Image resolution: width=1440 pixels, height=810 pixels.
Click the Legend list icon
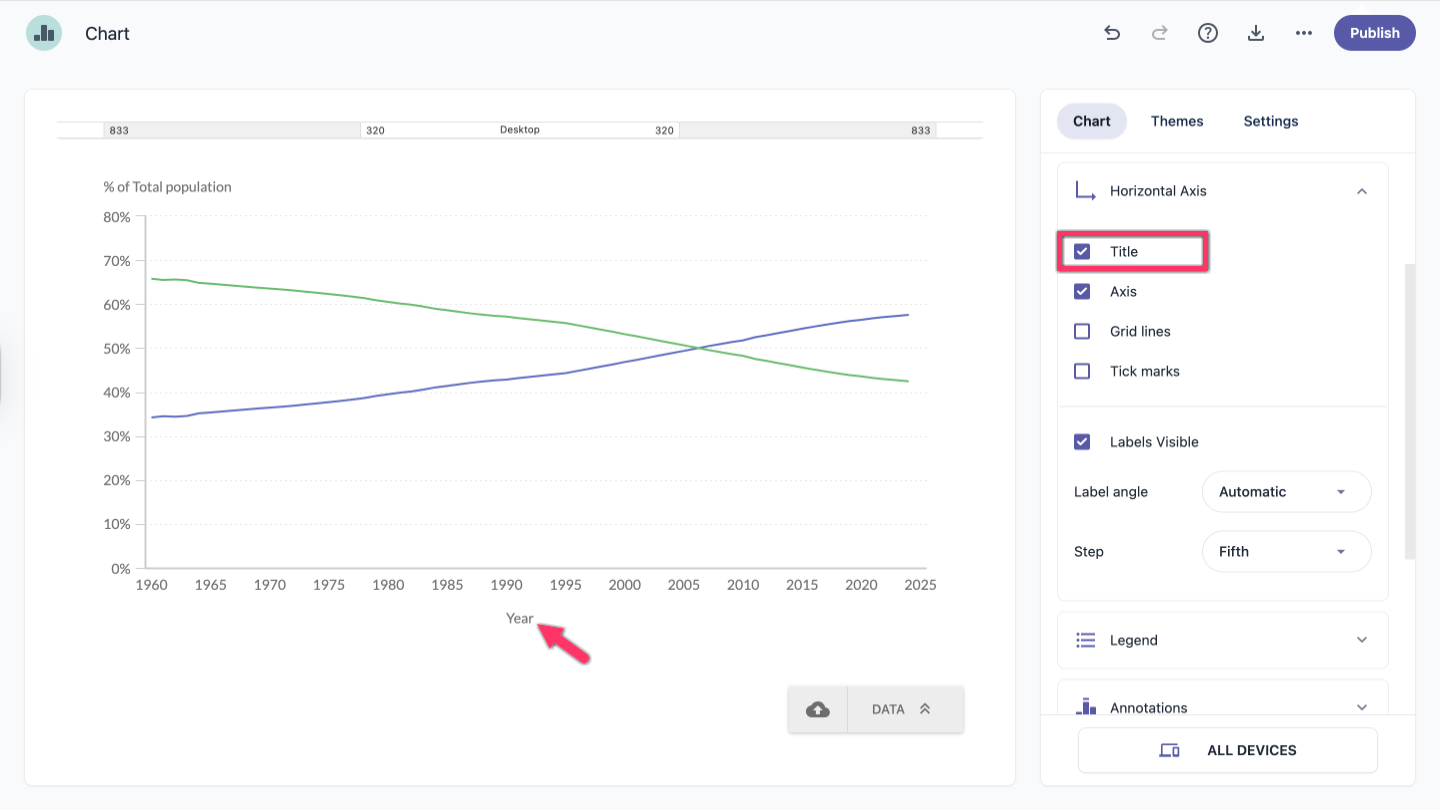[x=1086, y=640]
